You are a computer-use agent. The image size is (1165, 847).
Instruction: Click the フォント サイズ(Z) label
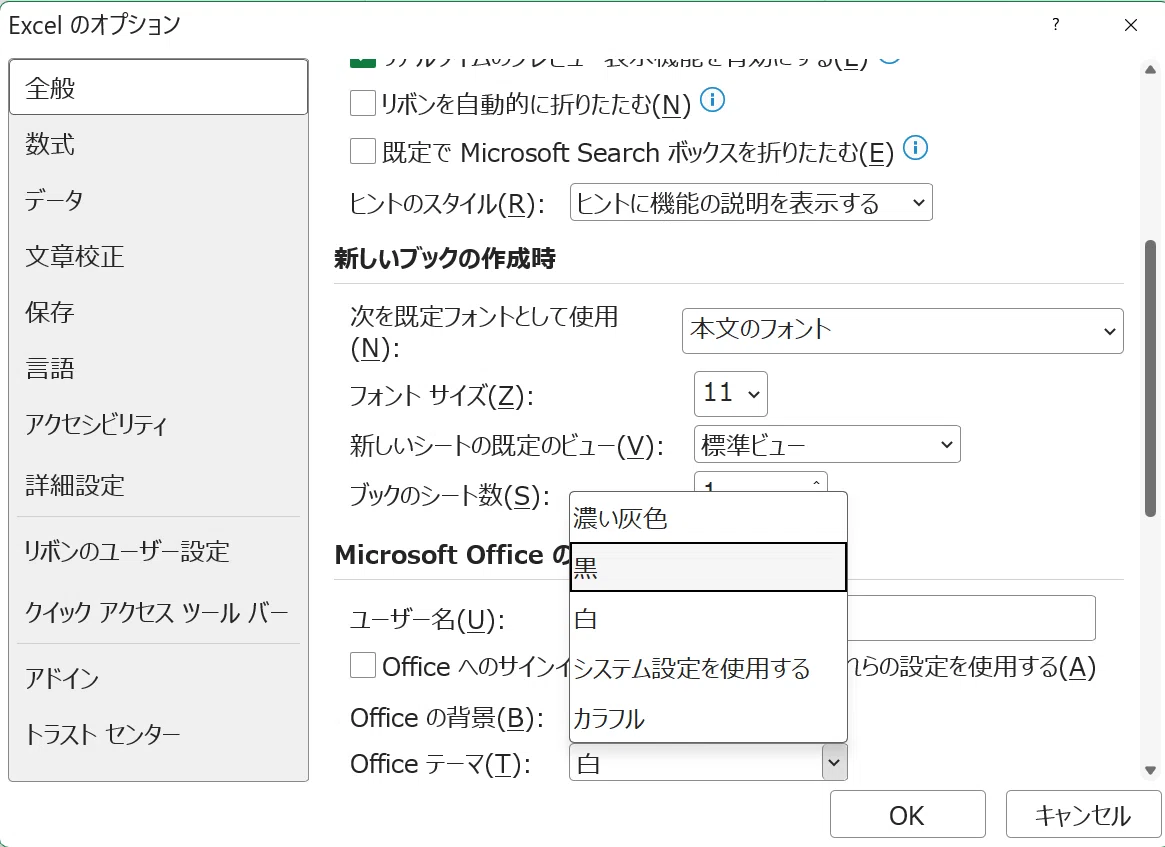(441, 396)
